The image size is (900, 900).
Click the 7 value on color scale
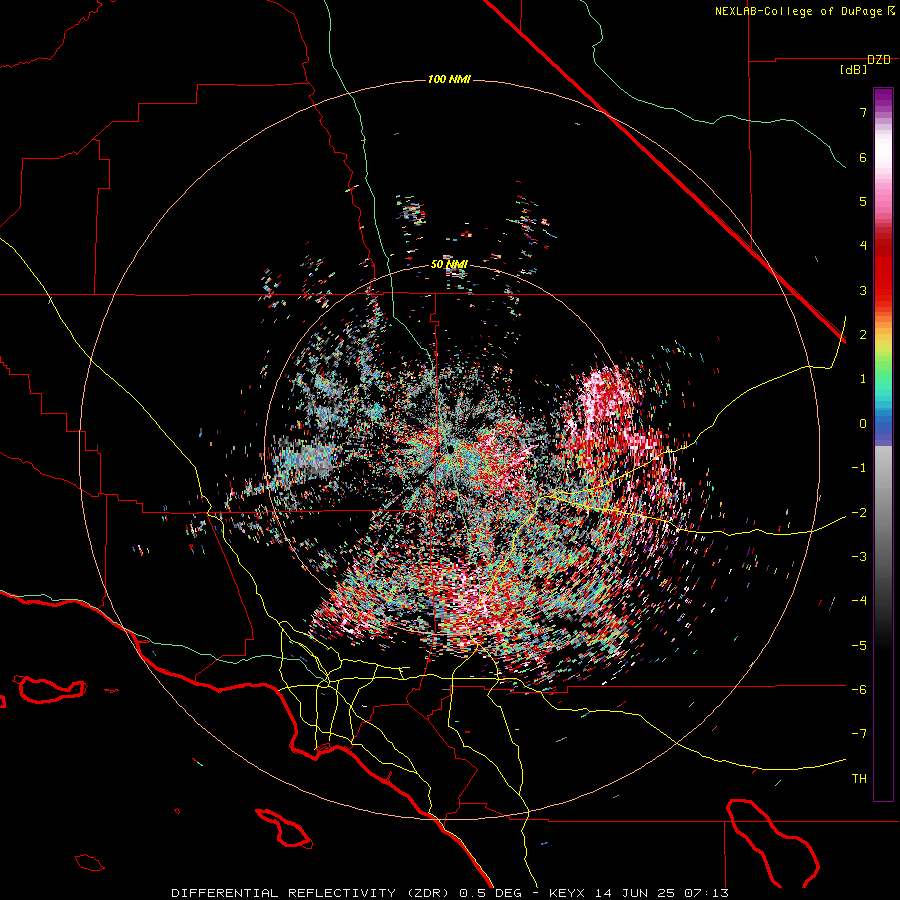click(x=863, y=112)
